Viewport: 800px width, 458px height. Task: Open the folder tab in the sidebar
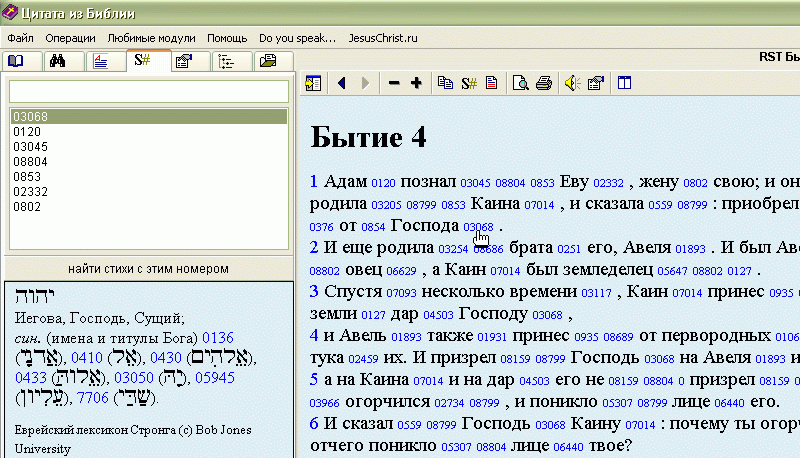click(x=267, y=61)
